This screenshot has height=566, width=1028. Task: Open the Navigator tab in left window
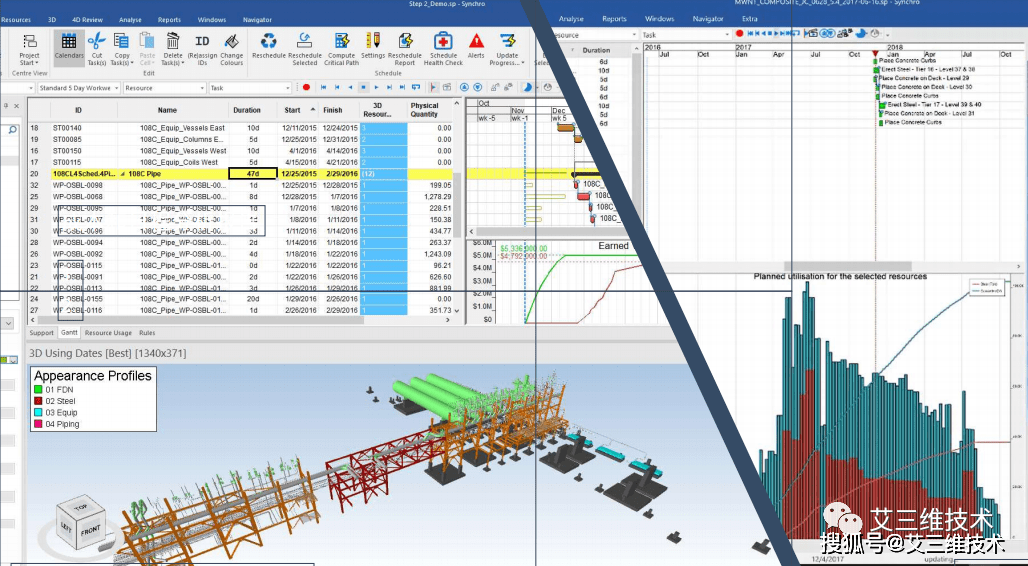tap(258, 20)
